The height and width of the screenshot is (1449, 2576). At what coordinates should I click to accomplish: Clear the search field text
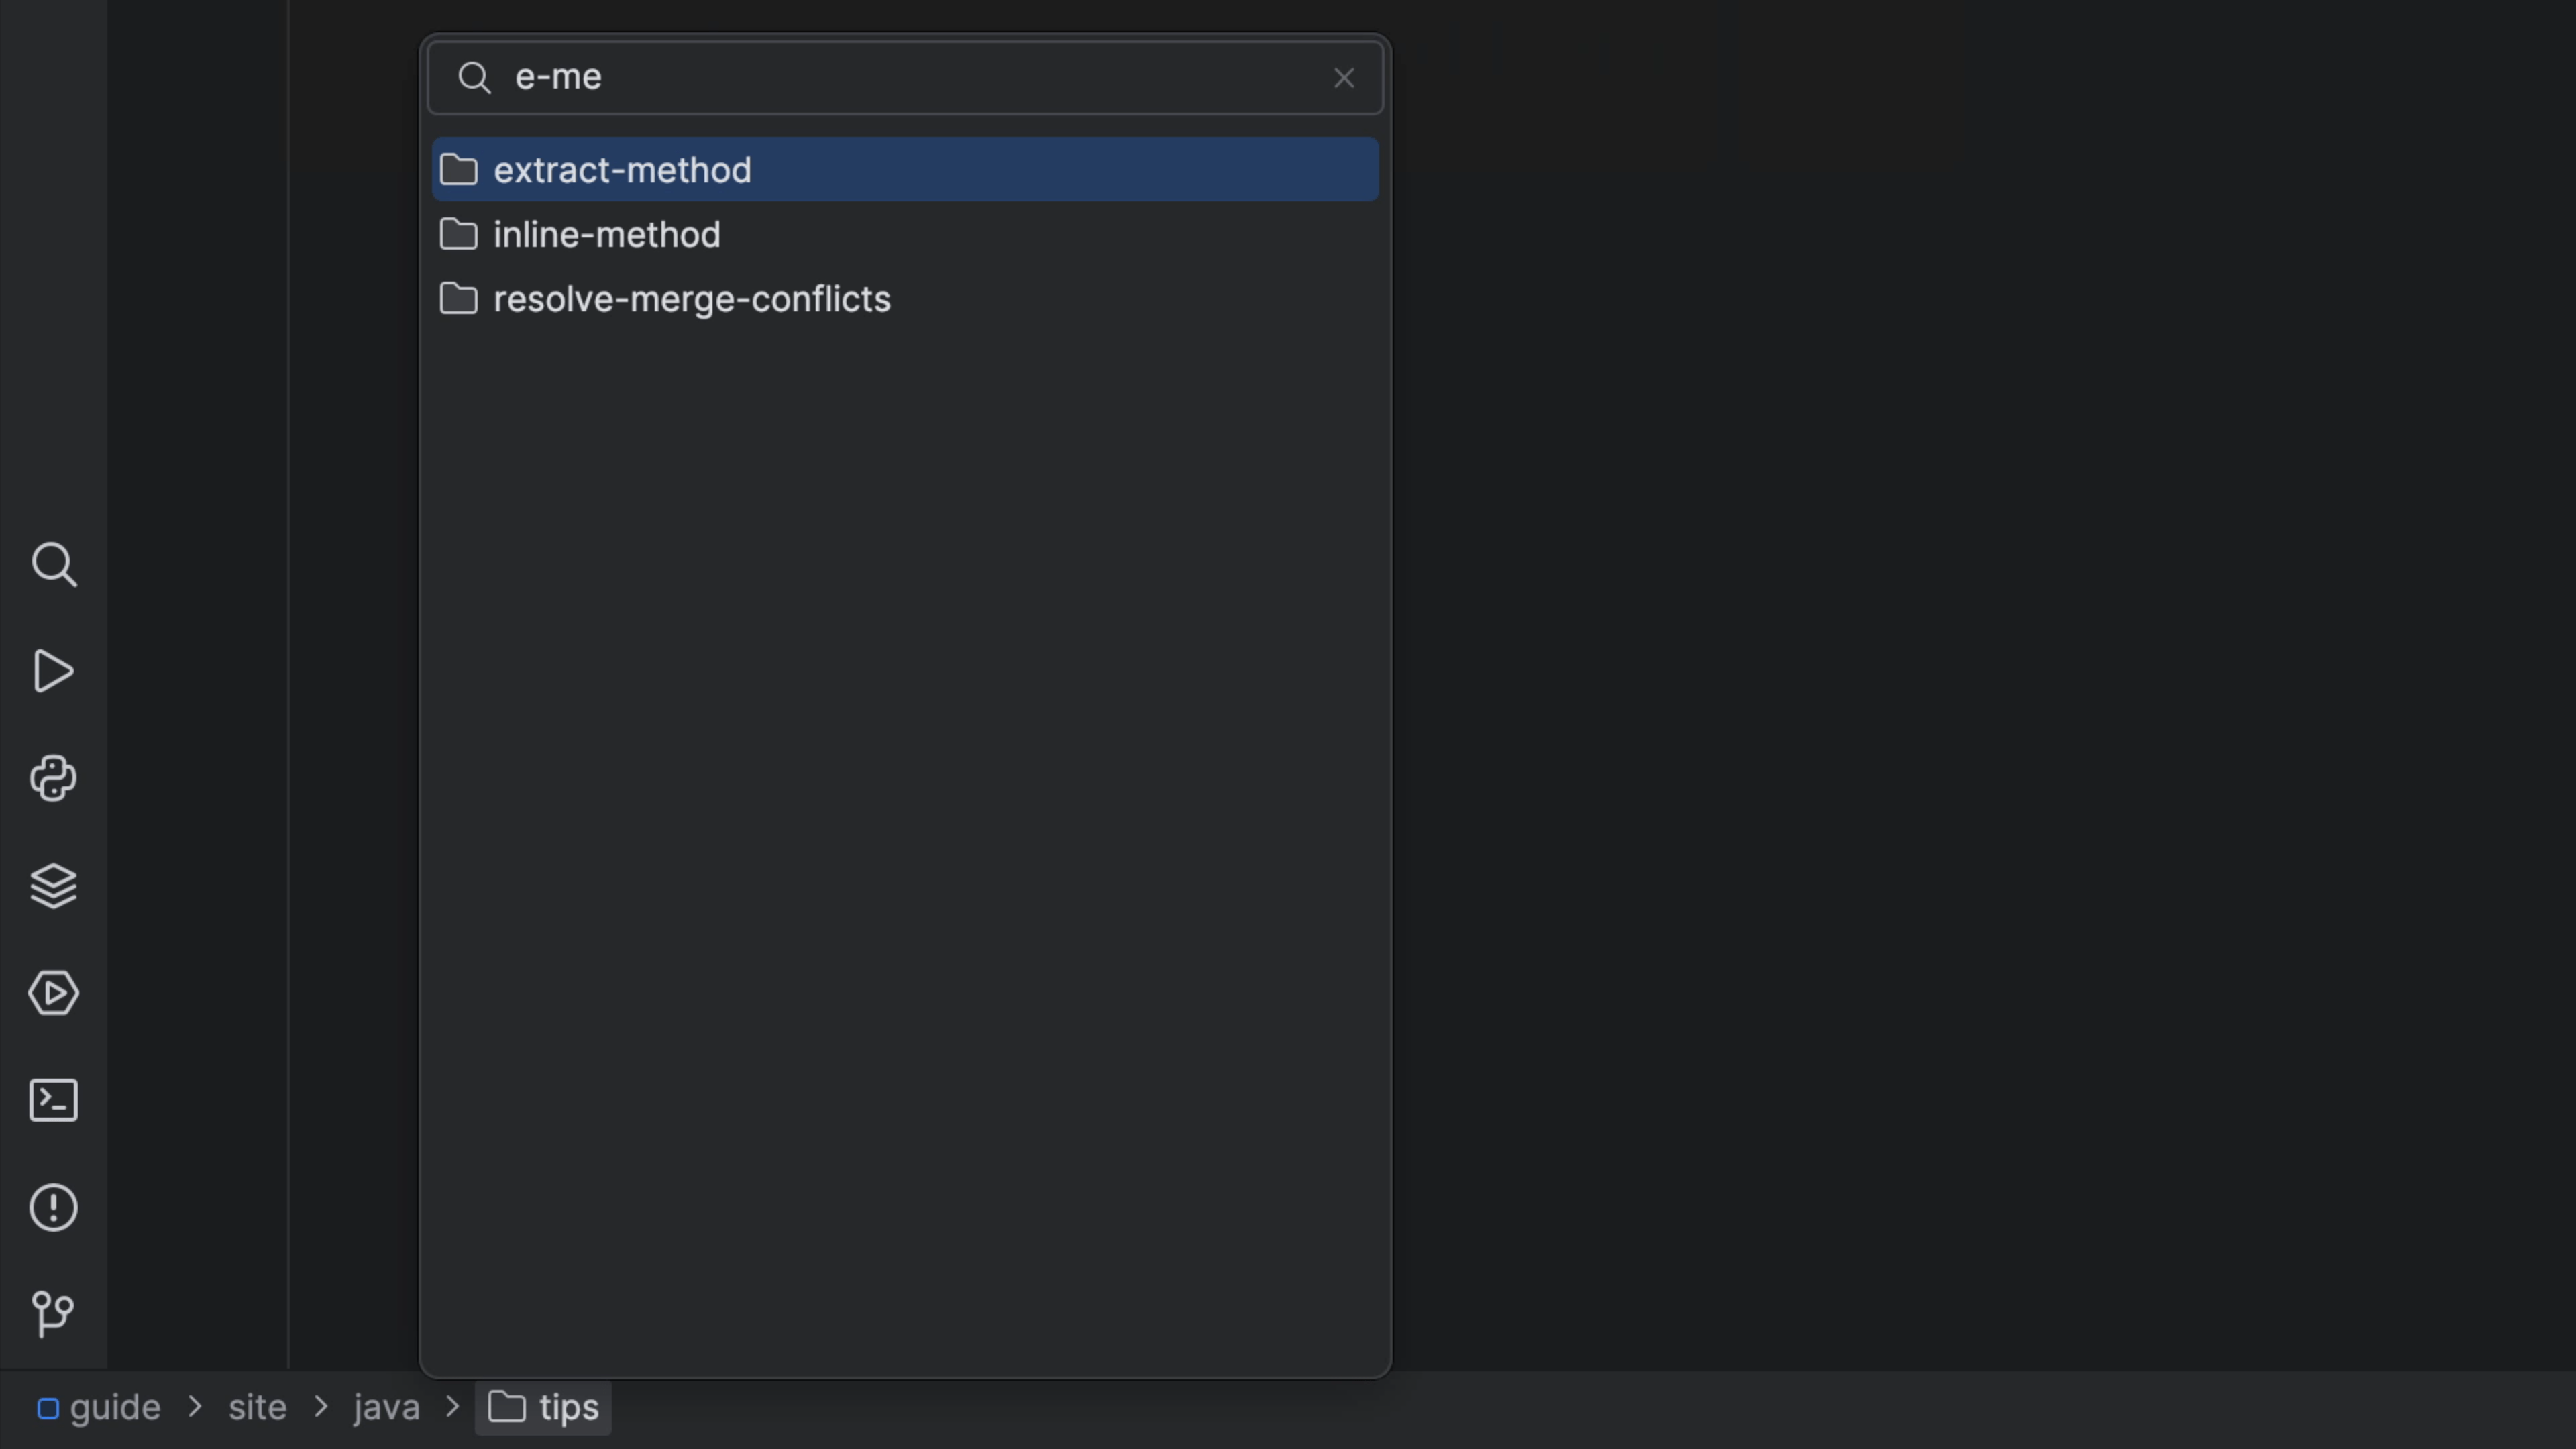[1343, 78]
